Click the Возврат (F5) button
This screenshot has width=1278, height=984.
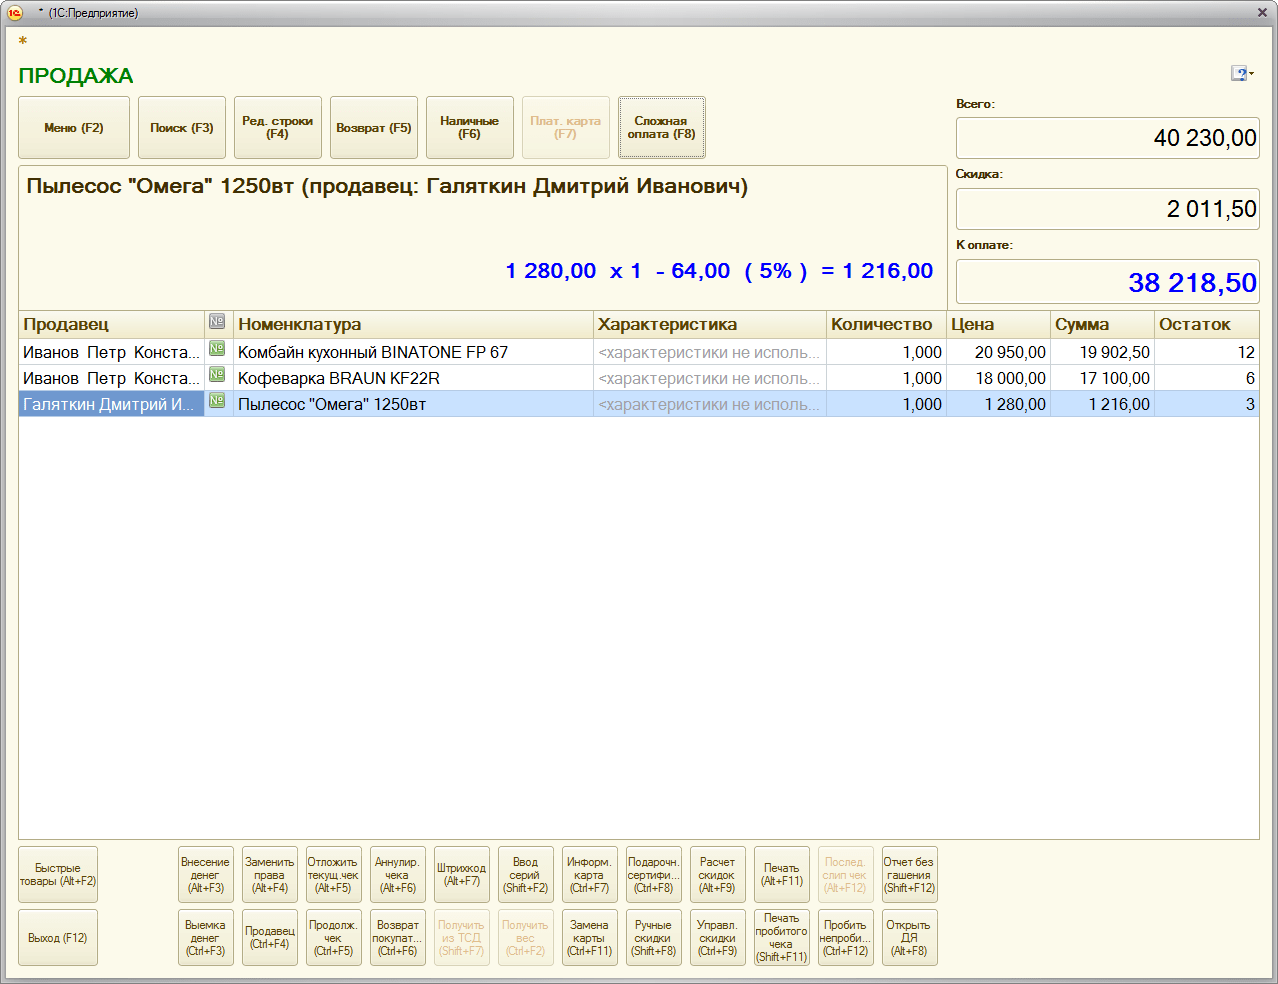tap(373, 128)
